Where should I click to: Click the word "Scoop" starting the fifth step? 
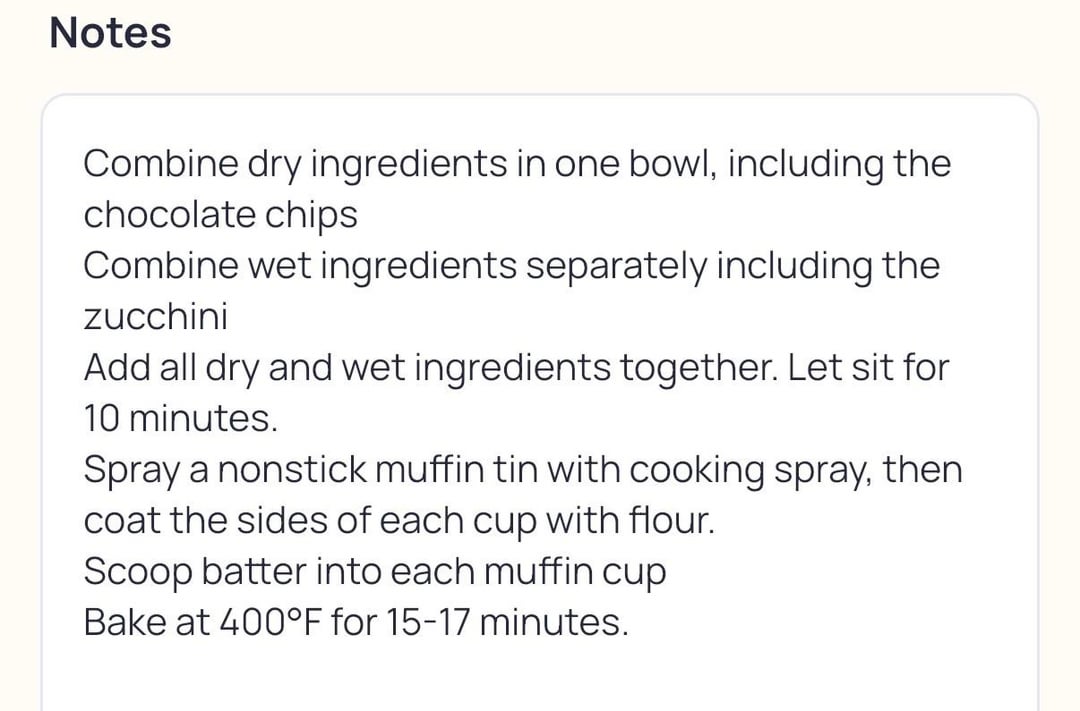(137, 572)
